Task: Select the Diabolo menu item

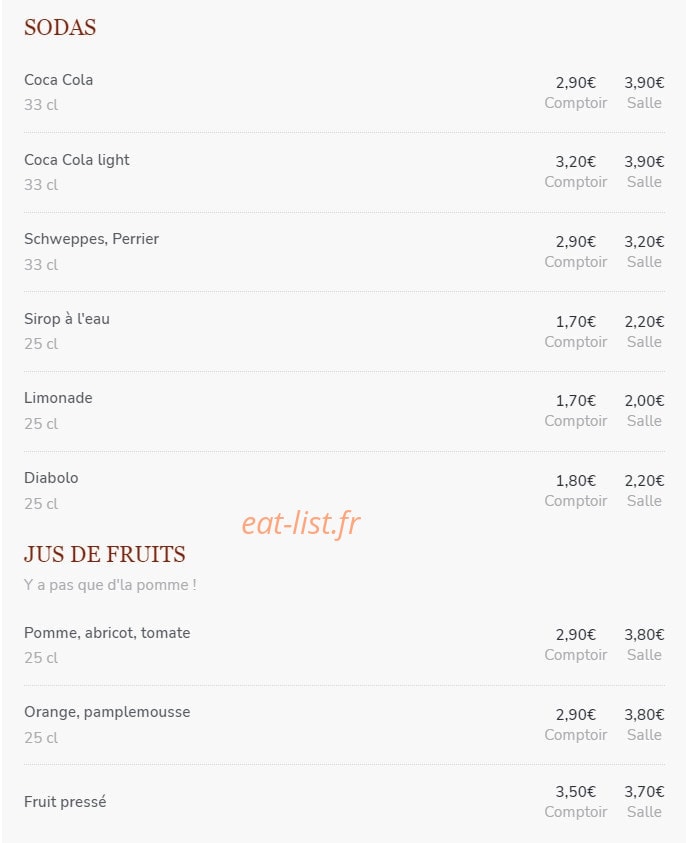Action: (x=51, y=478)
